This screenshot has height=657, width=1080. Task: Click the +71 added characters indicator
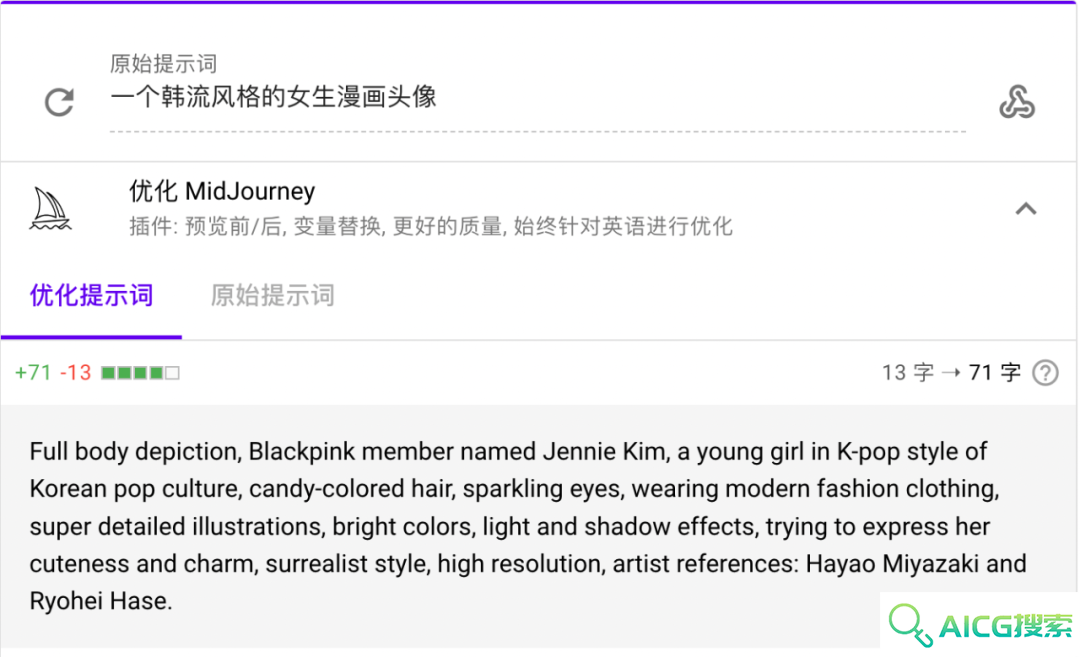[x=33, y=373]
